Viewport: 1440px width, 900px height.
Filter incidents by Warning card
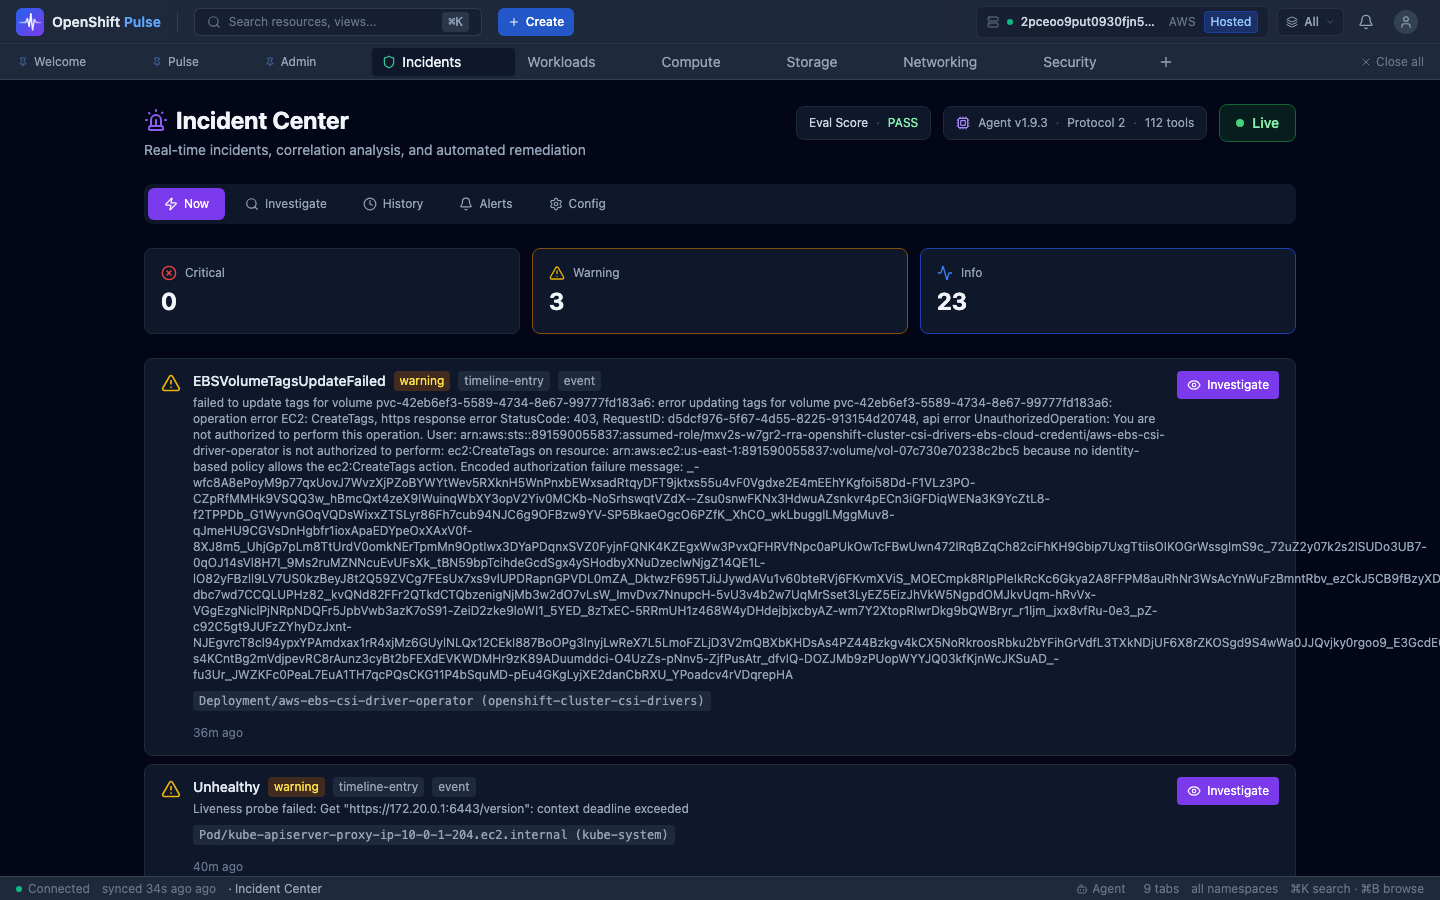click(x=719, y=291)
